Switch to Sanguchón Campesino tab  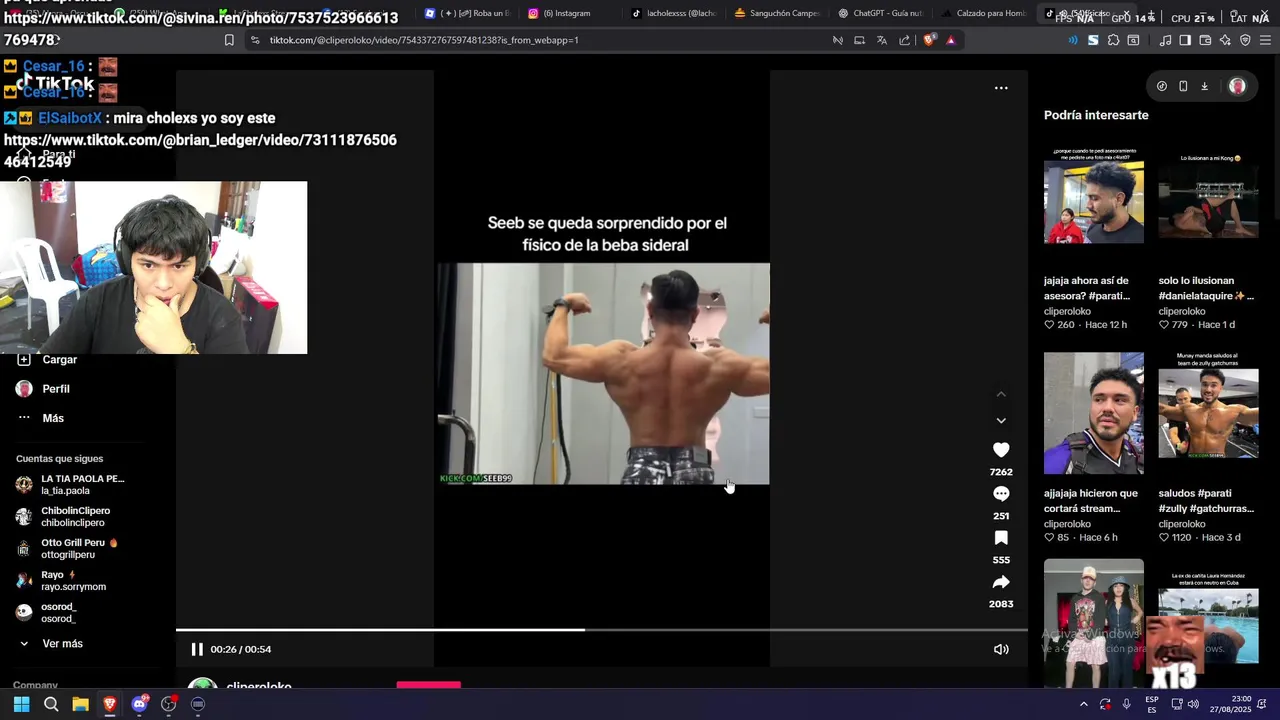[776, 13]
